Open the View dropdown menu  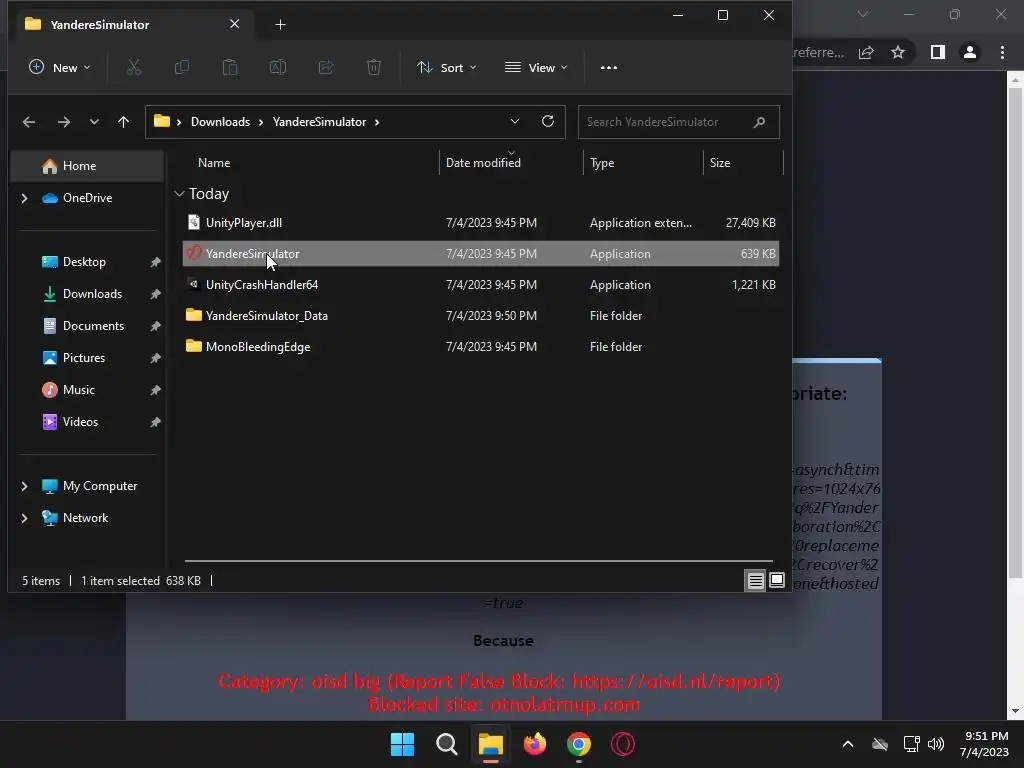[536, 67]
